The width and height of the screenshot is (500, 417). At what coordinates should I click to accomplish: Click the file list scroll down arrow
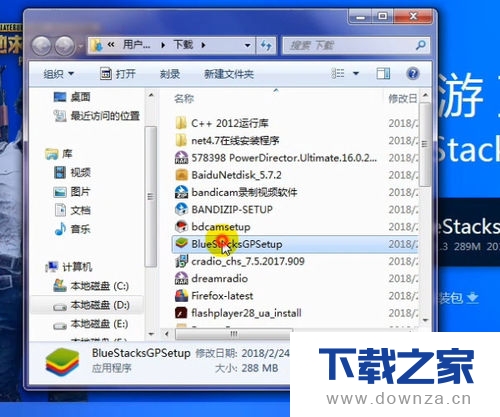point(425,320)
